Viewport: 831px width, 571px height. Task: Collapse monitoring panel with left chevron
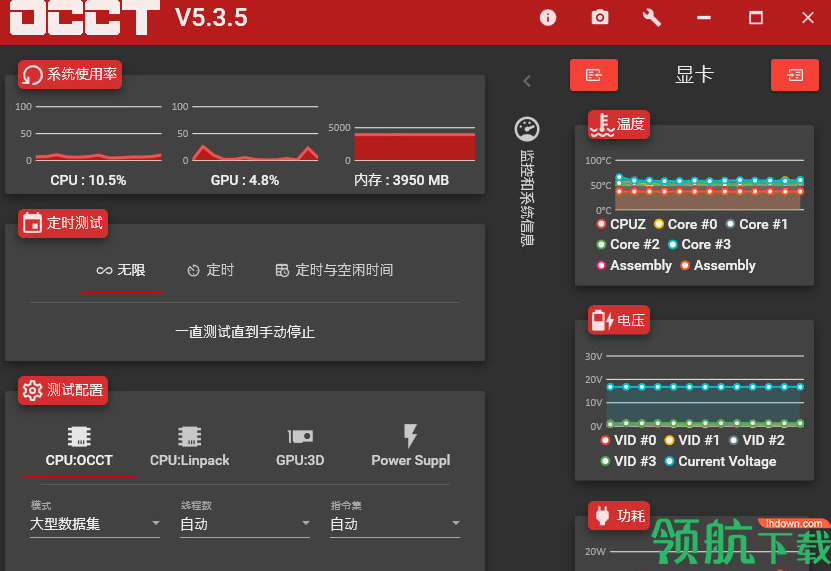(x=527, y=81)
